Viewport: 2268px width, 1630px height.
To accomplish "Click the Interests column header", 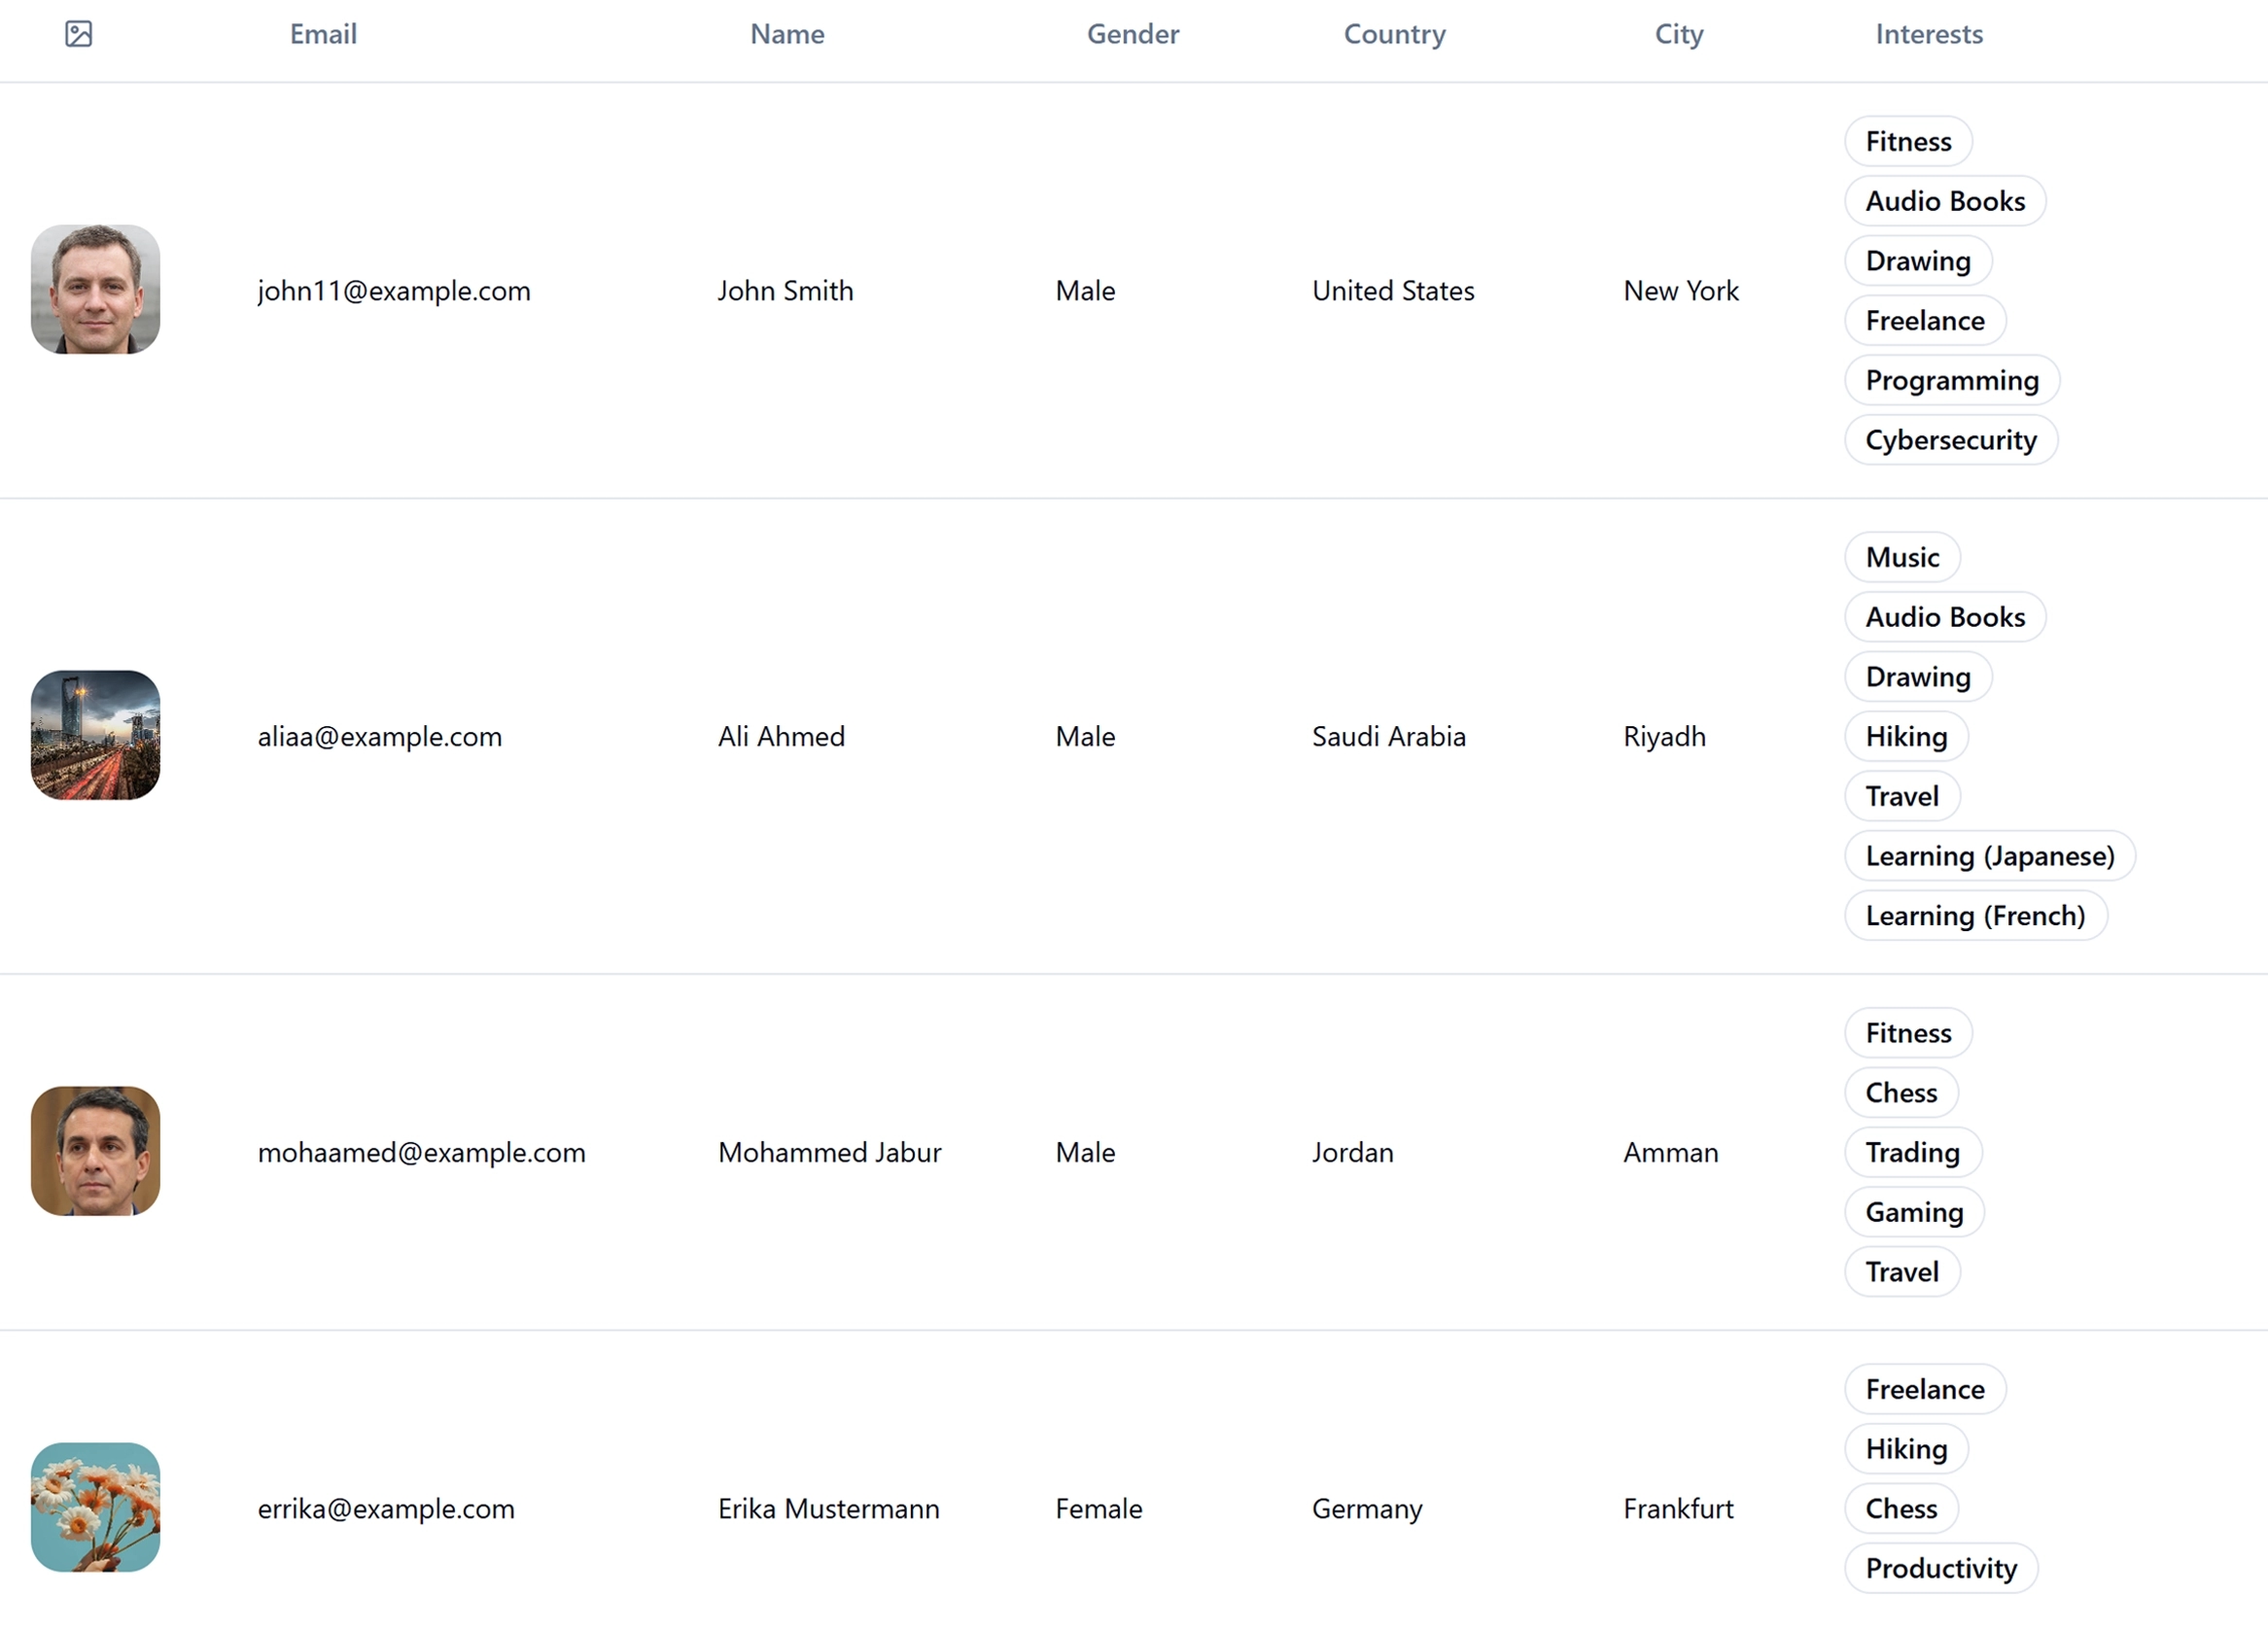I will (1928, 32).
